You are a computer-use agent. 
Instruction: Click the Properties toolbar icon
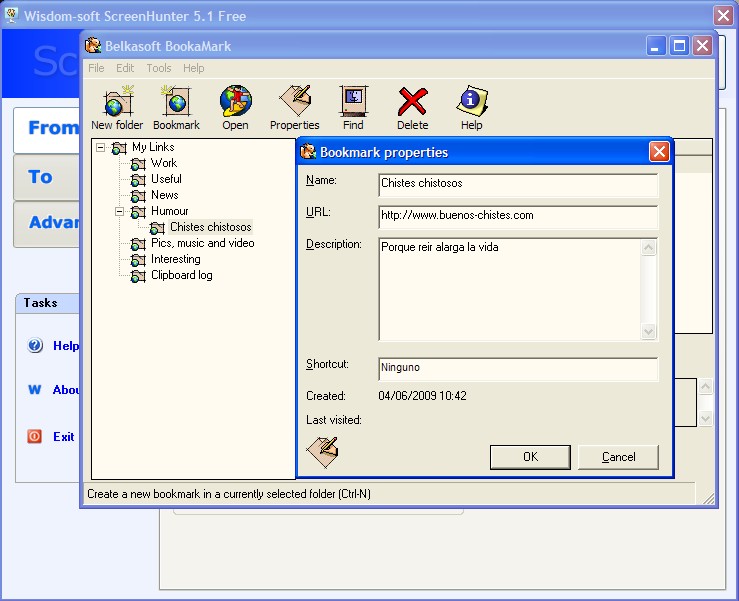[295, 101]
